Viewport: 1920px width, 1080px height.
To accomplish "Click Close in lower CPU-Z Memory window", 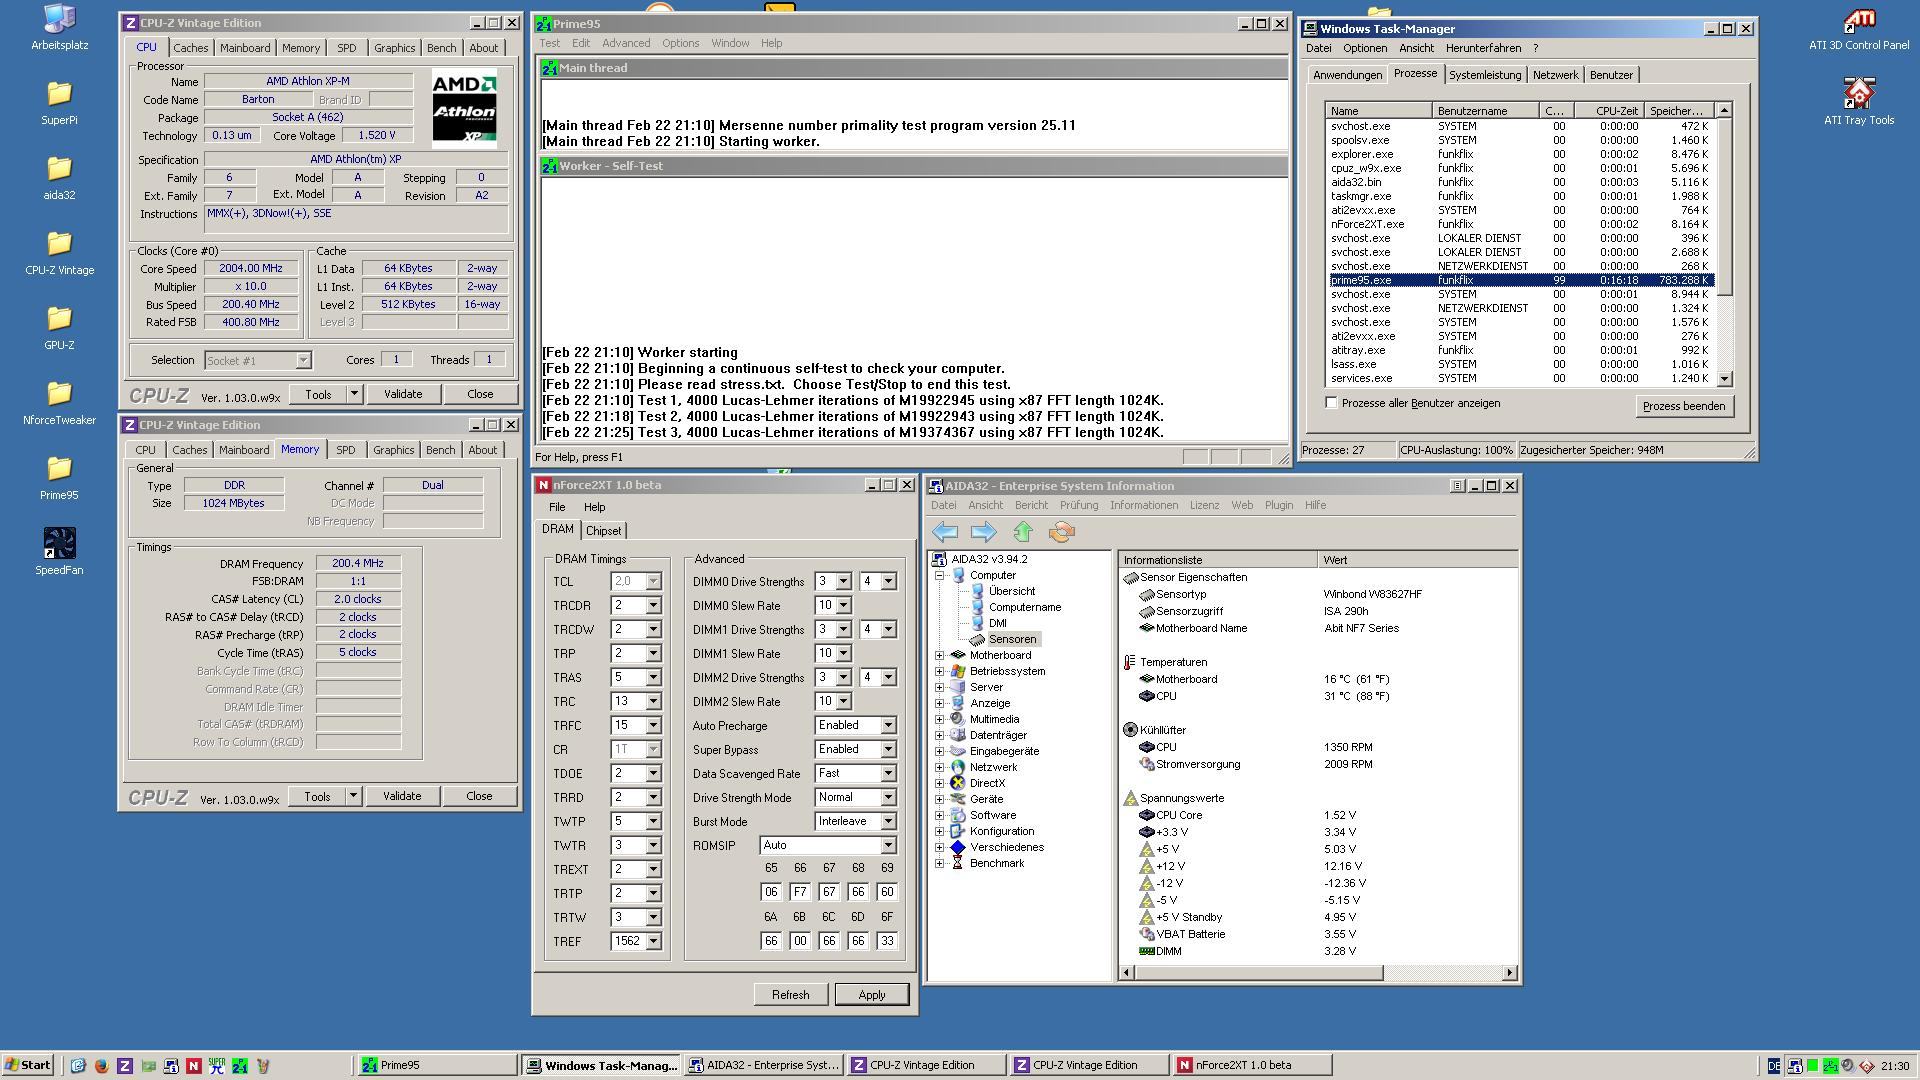I will [x=479, y=796].
